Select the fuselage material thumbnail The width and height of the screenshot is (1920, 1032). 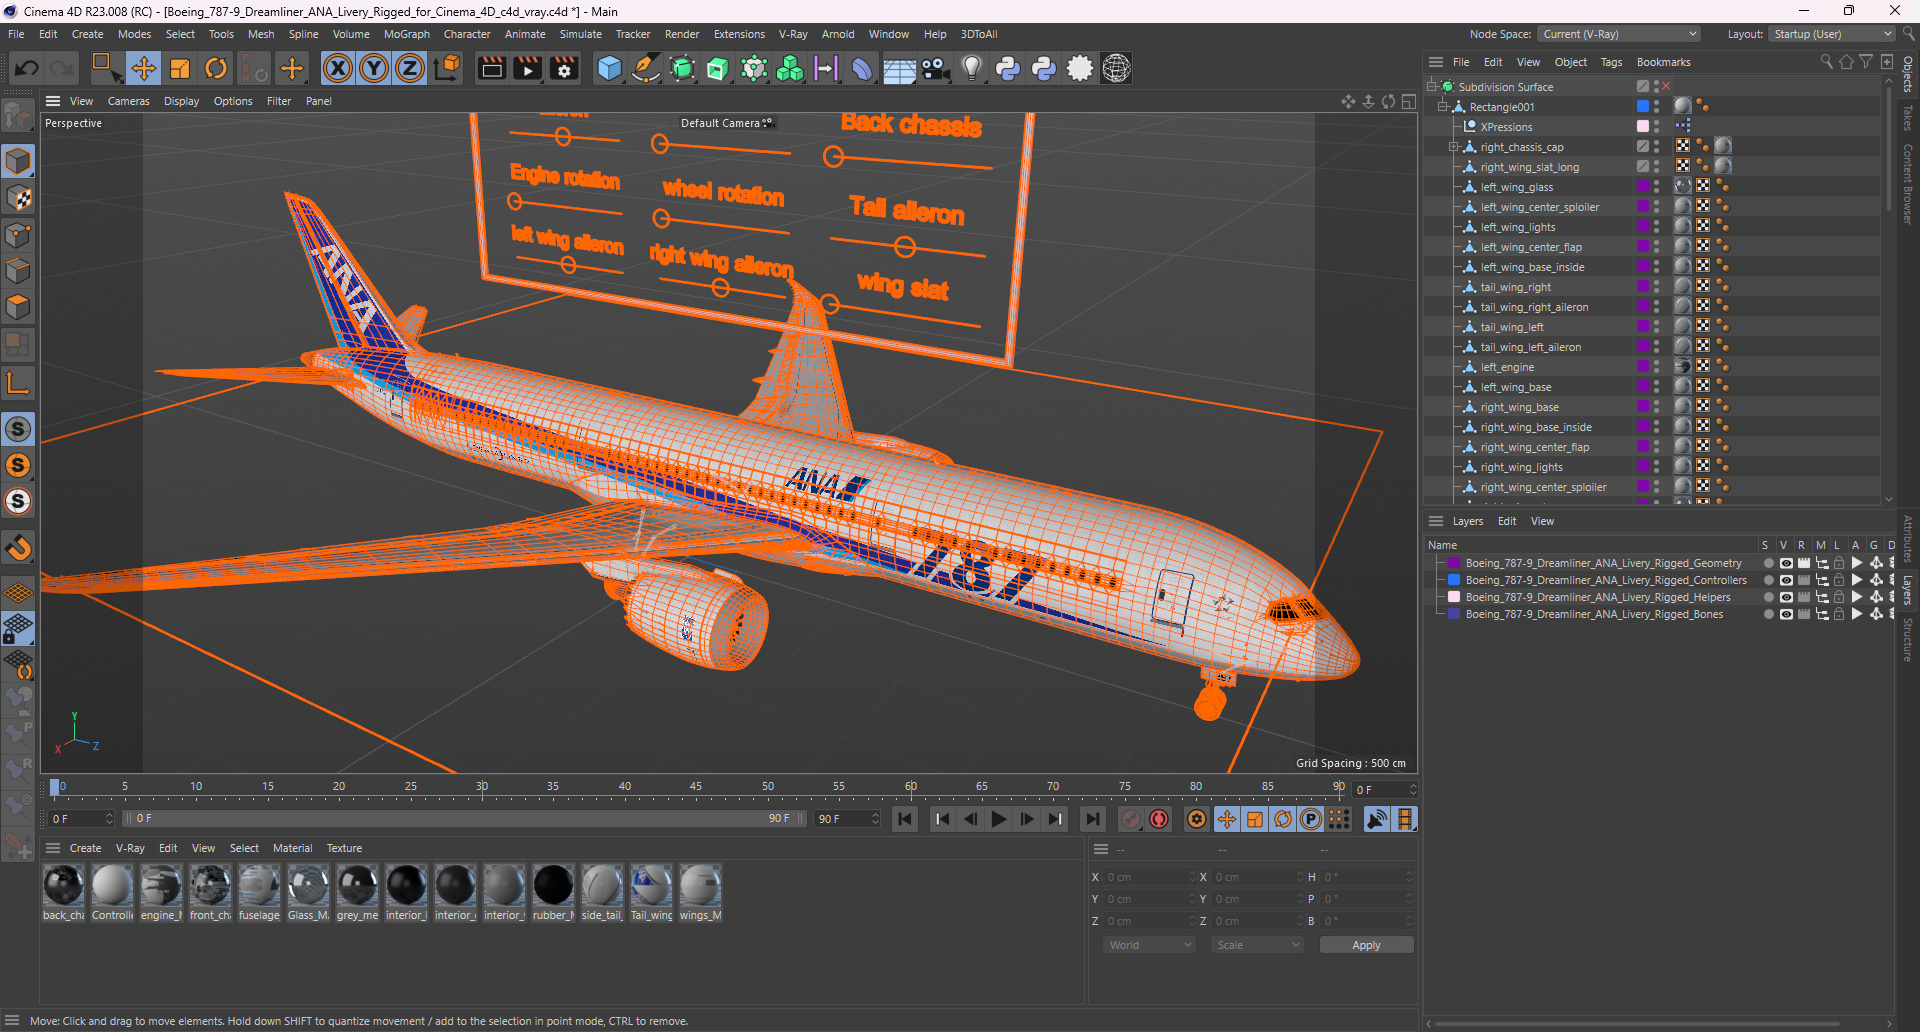click(259, 886)
